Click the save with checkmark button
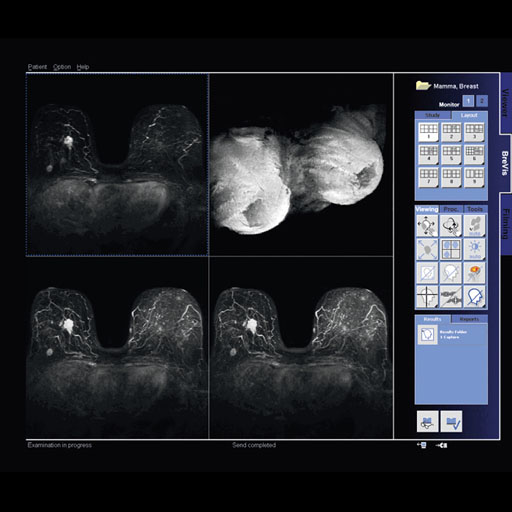Screen dimensions: 512x512 (451, 421)
